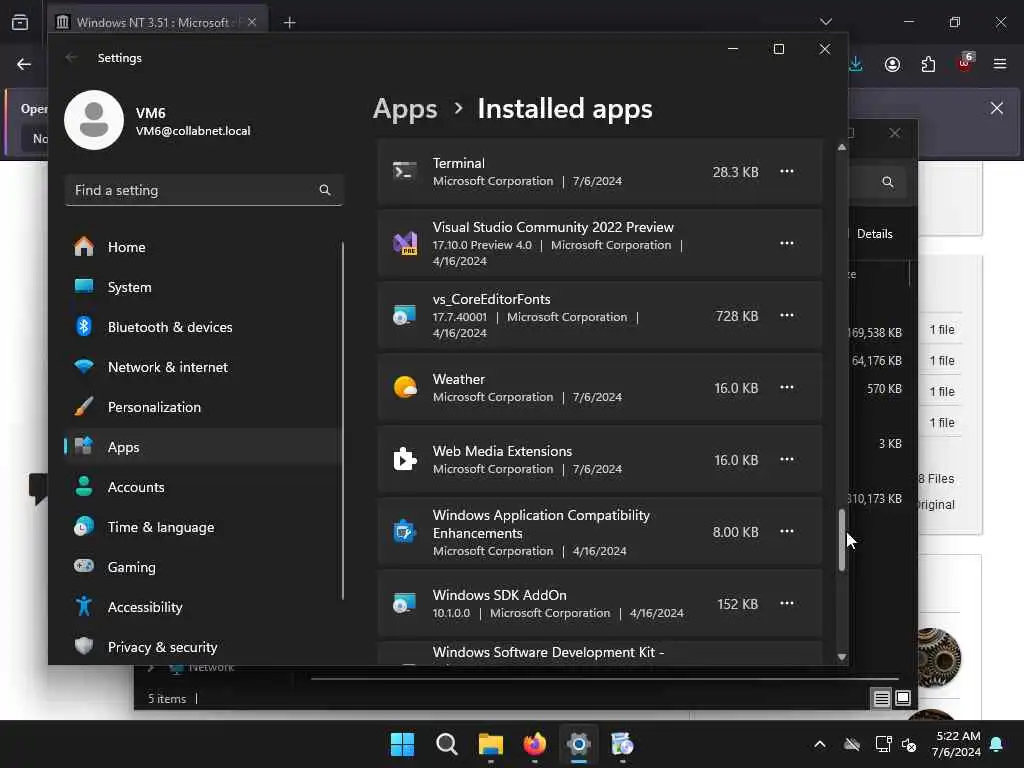Click the scroll down arrow of apps list
The width and height of the screenshot is (1024, 768).
tap(842, 657)
